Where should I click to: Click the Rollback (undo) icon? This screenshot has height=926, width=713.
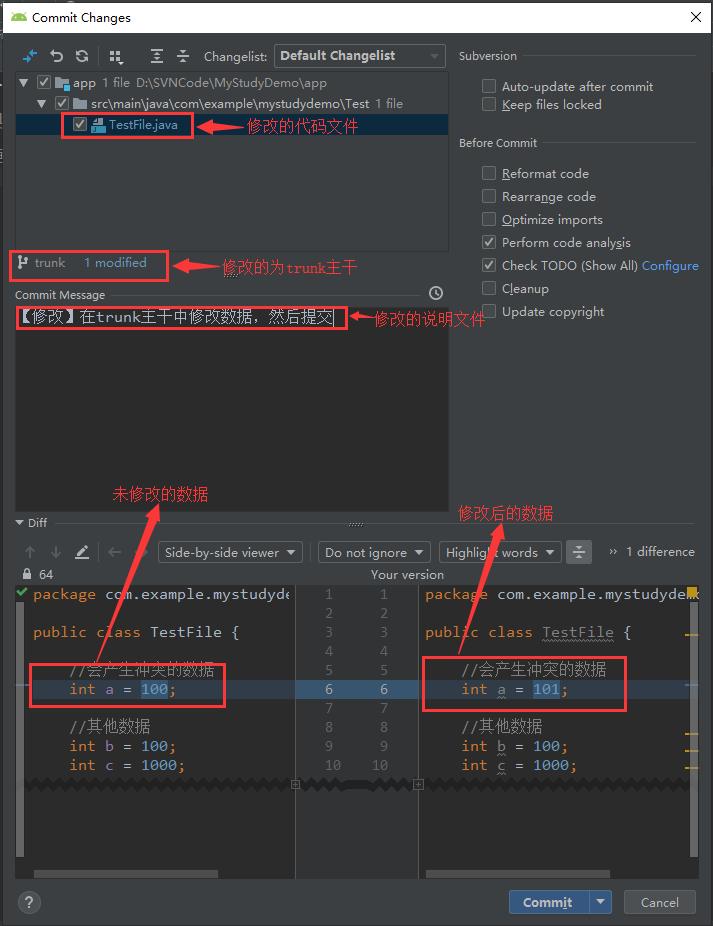(x=56, y=56)
